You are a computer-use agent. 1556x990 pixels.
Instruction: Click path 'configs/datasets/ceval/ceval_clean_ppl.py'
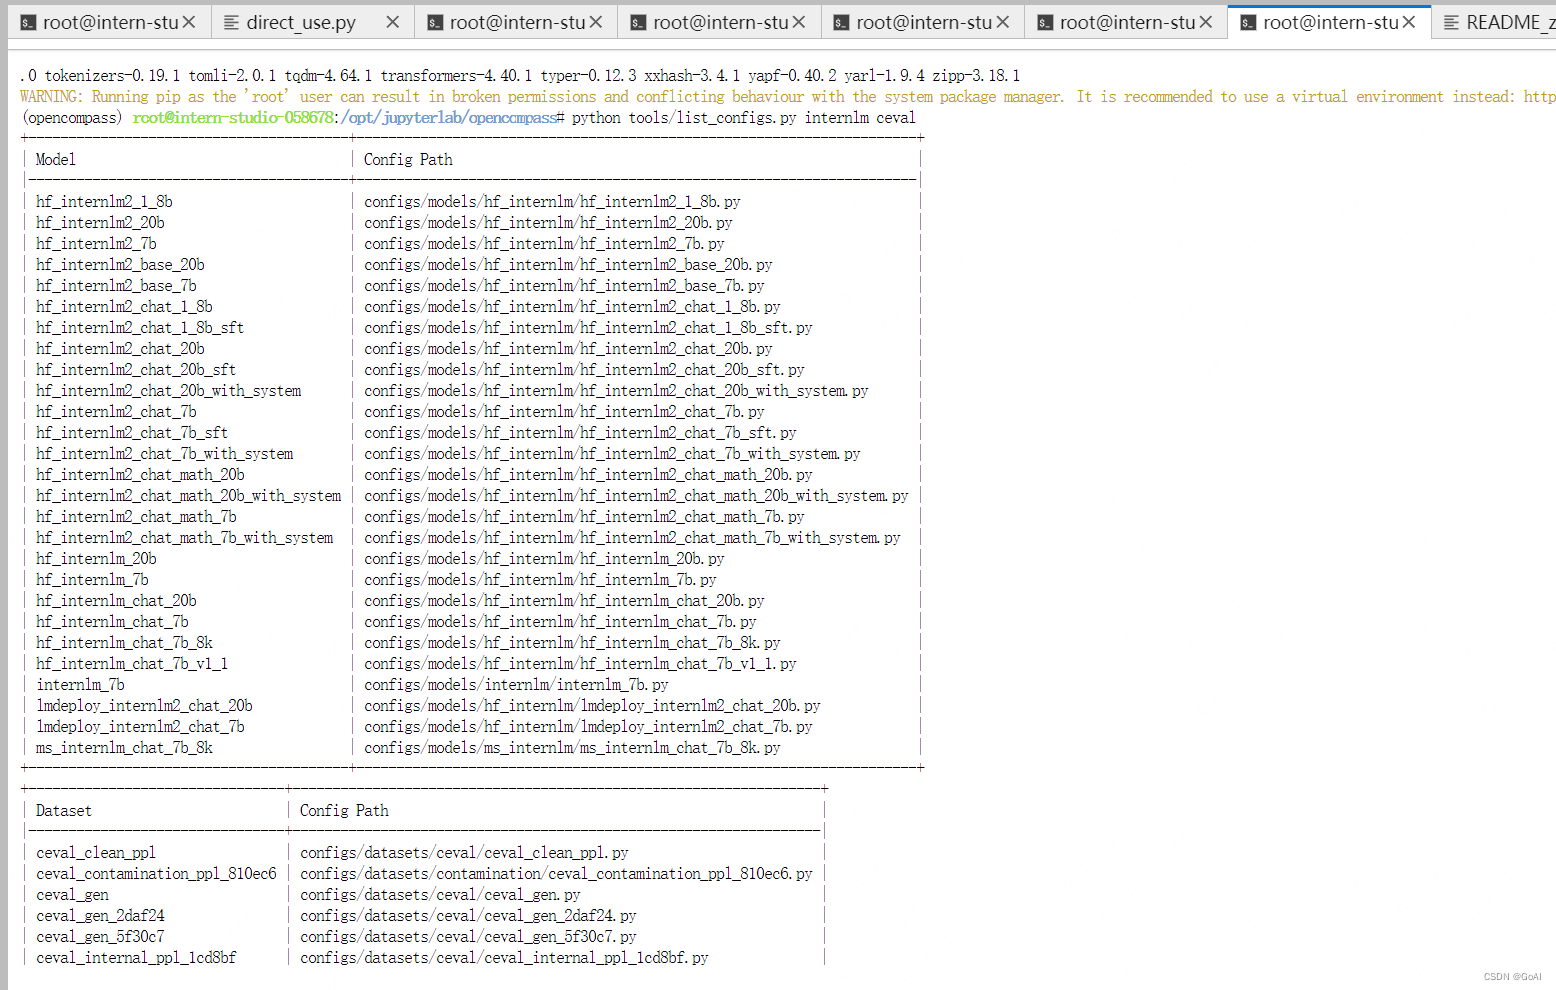coord(464,853)
